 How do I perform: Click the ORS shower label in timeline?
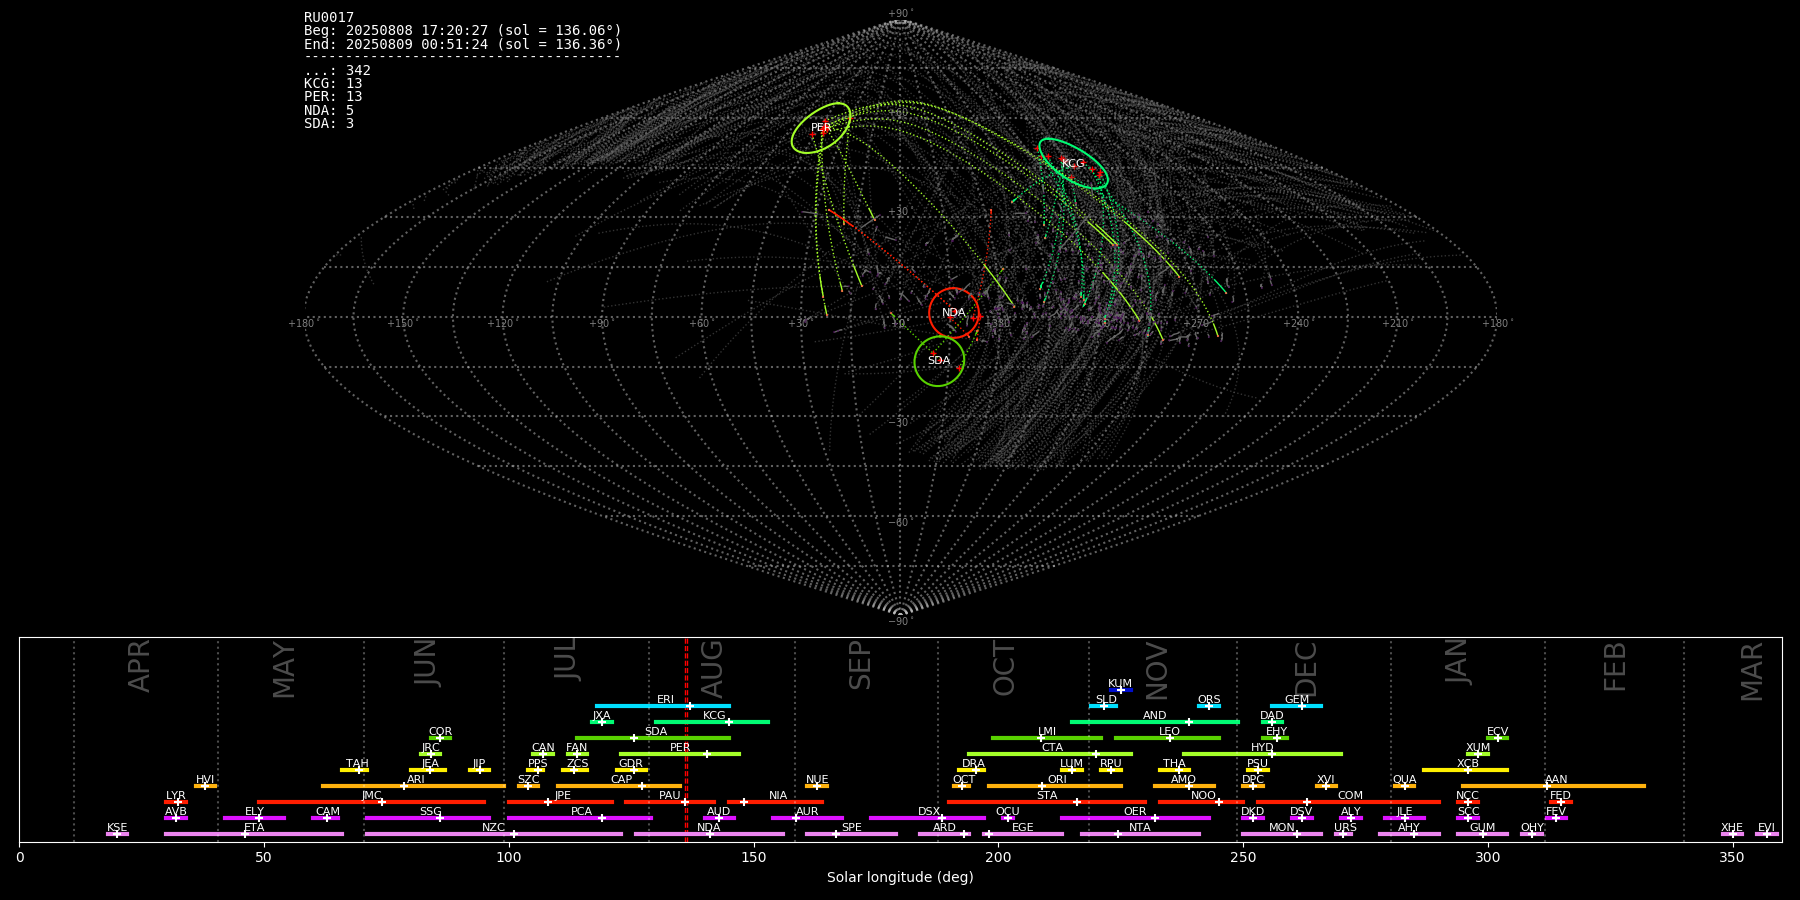[1209, 700]
